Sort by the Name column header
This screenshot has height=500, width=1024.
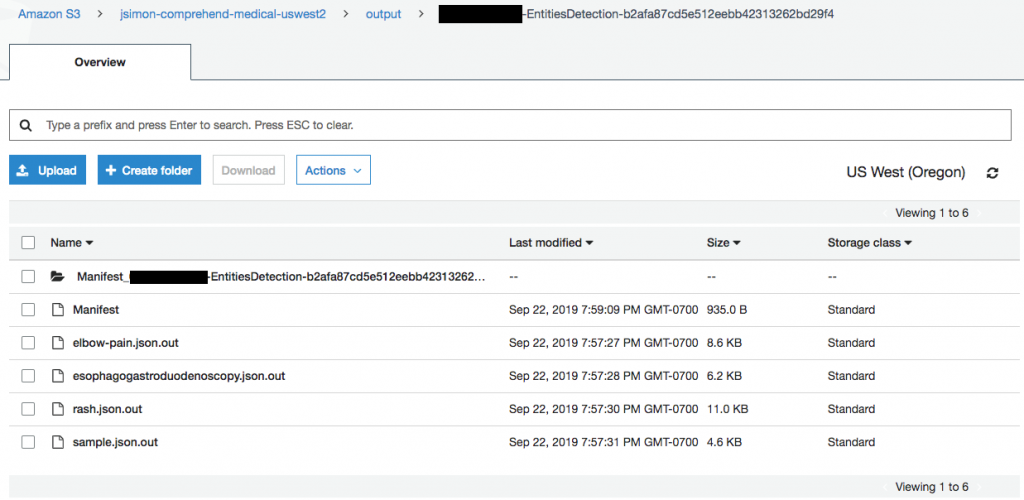[x=72, y=243]
